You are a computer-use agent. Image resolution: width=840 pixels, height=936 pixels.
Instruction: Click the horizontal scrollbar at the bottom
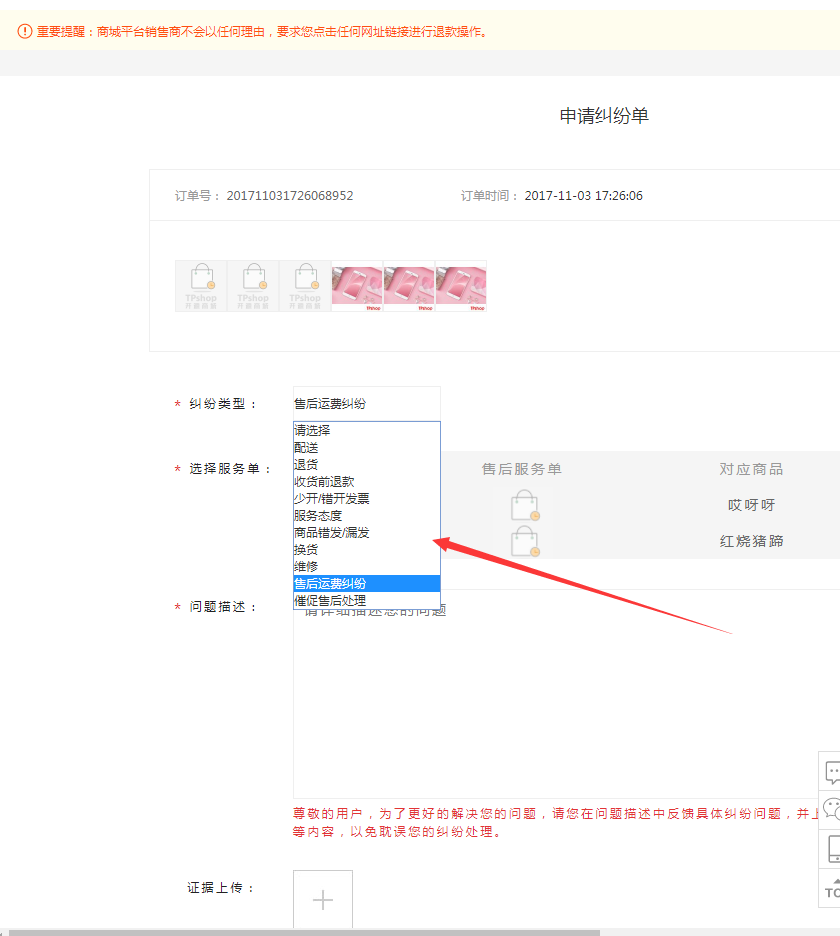(x=300, y=931)
